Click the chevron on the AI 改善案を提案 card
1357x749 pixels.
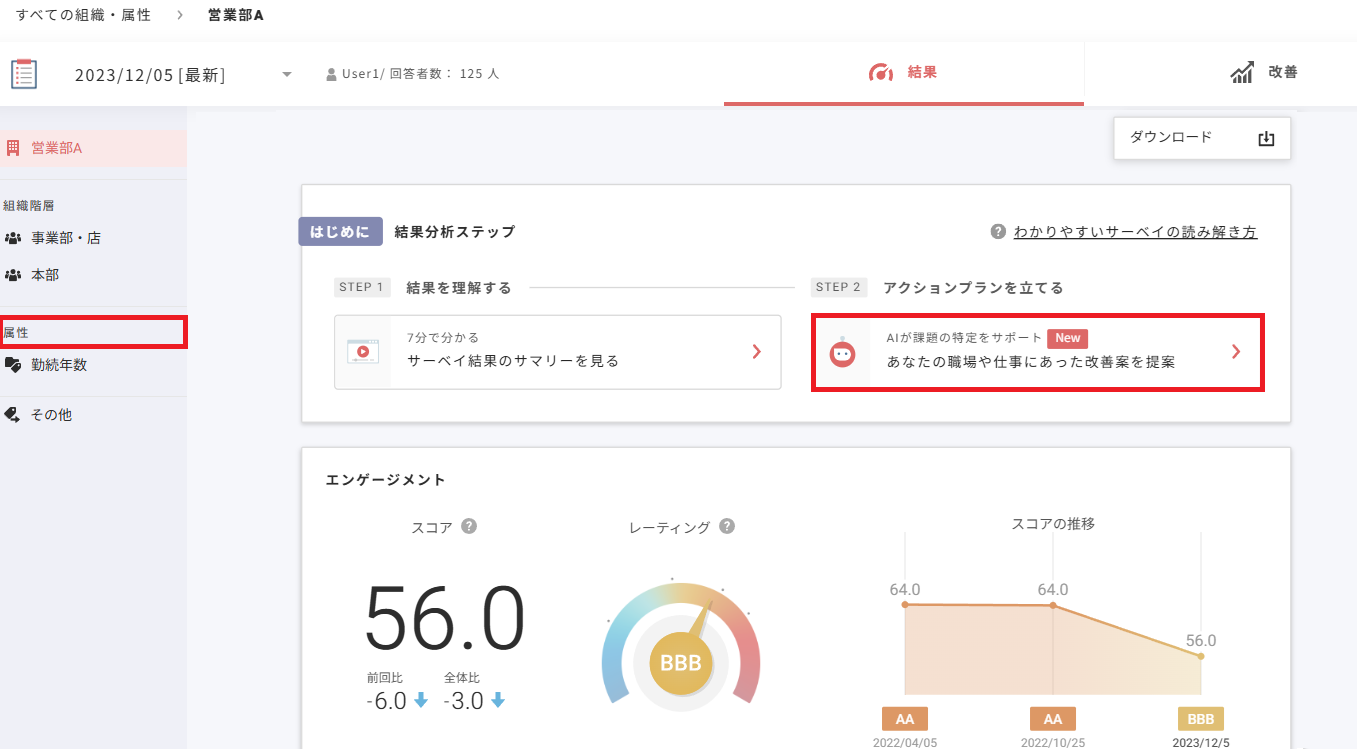click(x=1236, y=352)
